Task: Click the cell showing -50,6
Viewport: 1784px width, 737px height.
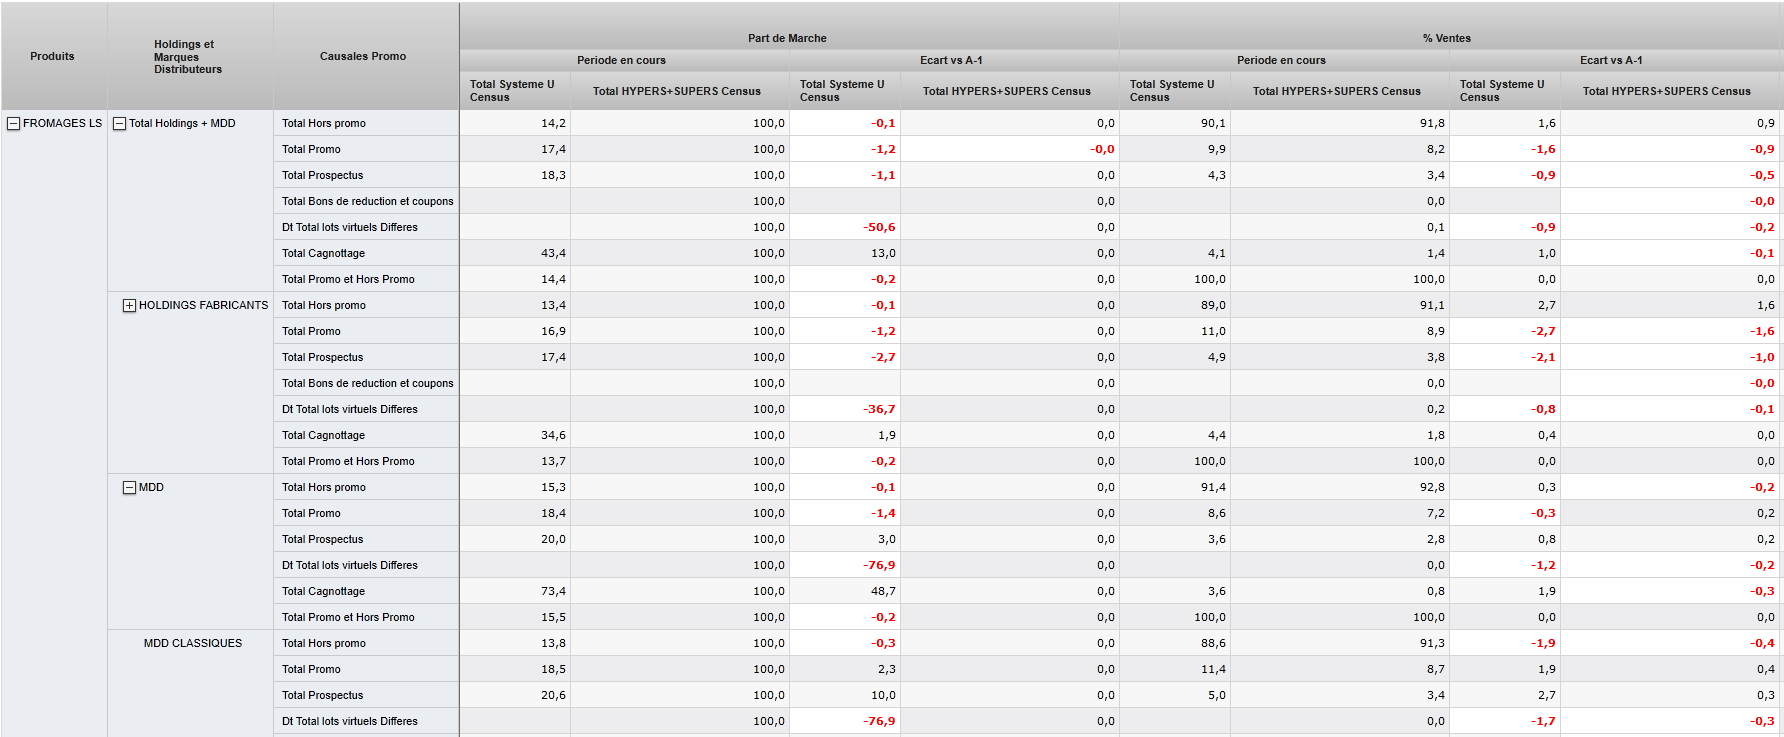Action: click(x=845, y=227)
